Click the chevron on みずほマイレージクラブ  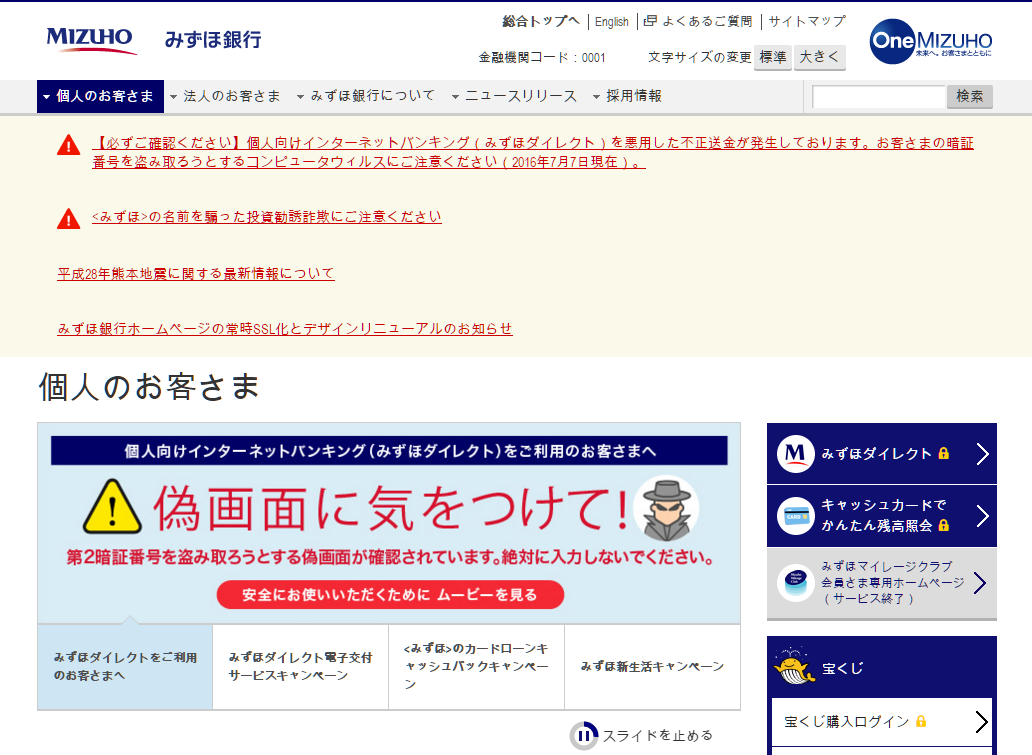pyautogui.click(x=980, y=583)
